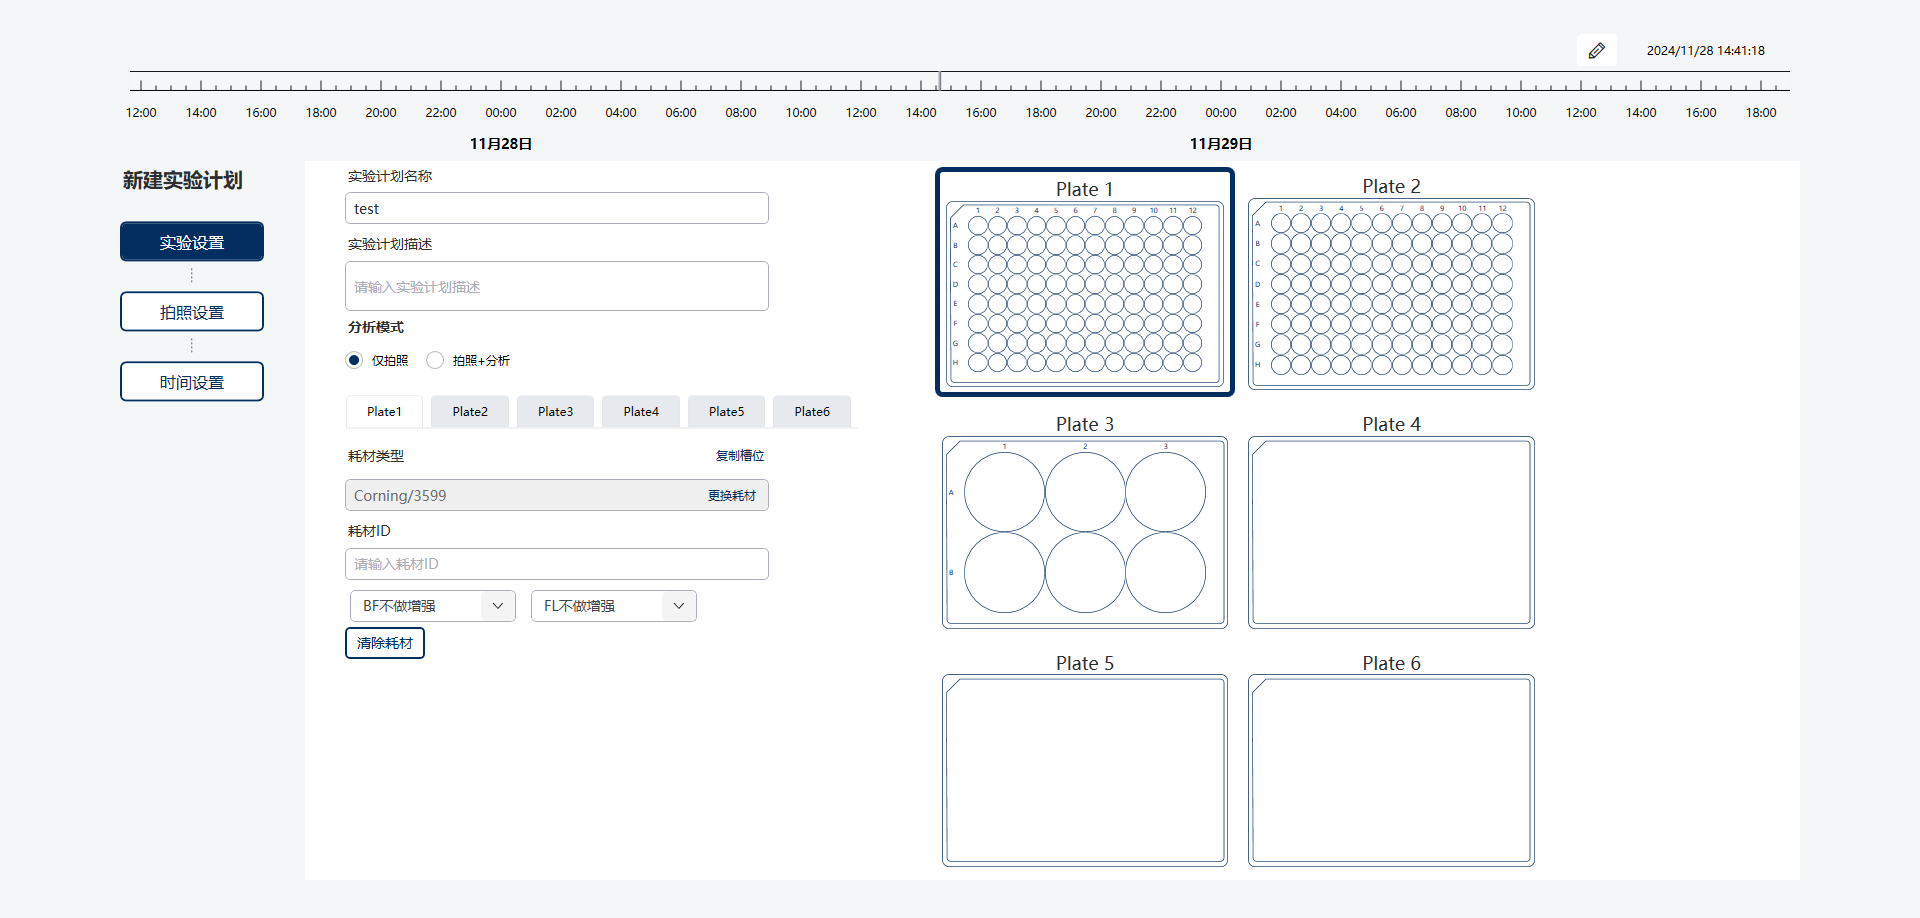The image size is (1920, 918).
Task: Open the BF不做增强 dropdown
Action: pos(432,606)
